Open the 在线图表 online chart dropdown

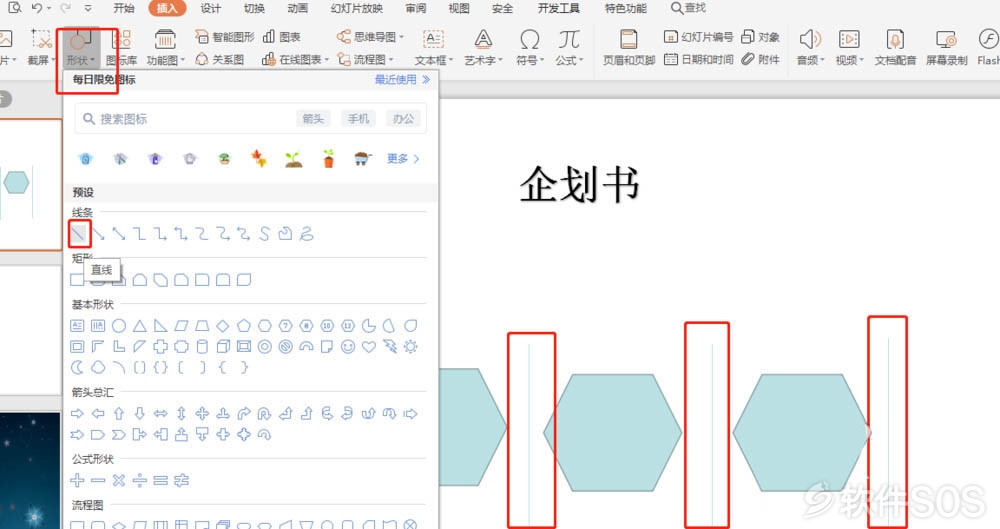click(x=295, y=59)
